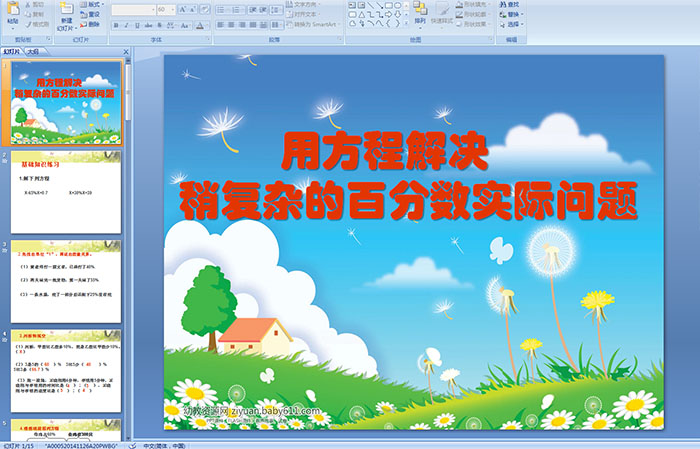Select the Right Arrow shape in gallery
The image size is (700, 449).
(389, 15)
